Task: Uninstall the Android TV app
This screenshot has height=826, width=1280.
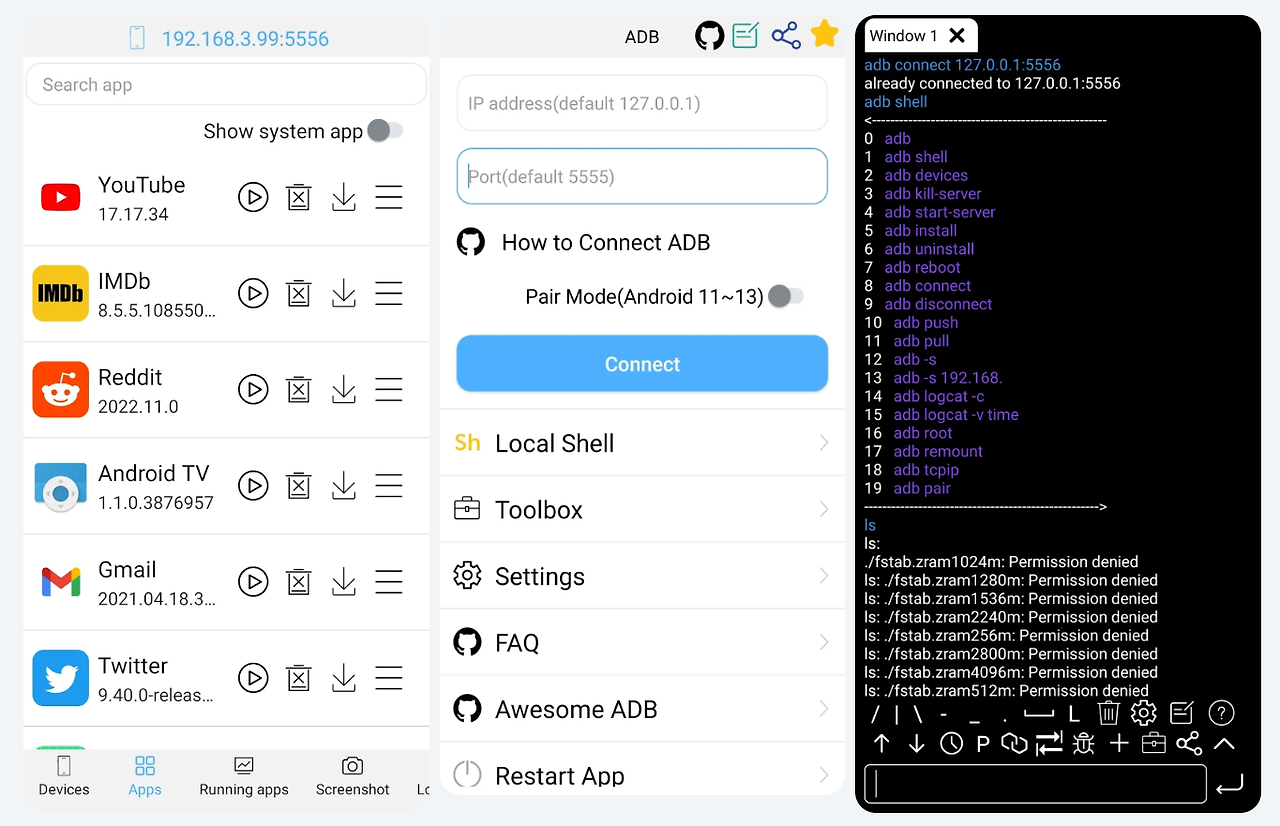Action: click(298, 486)
